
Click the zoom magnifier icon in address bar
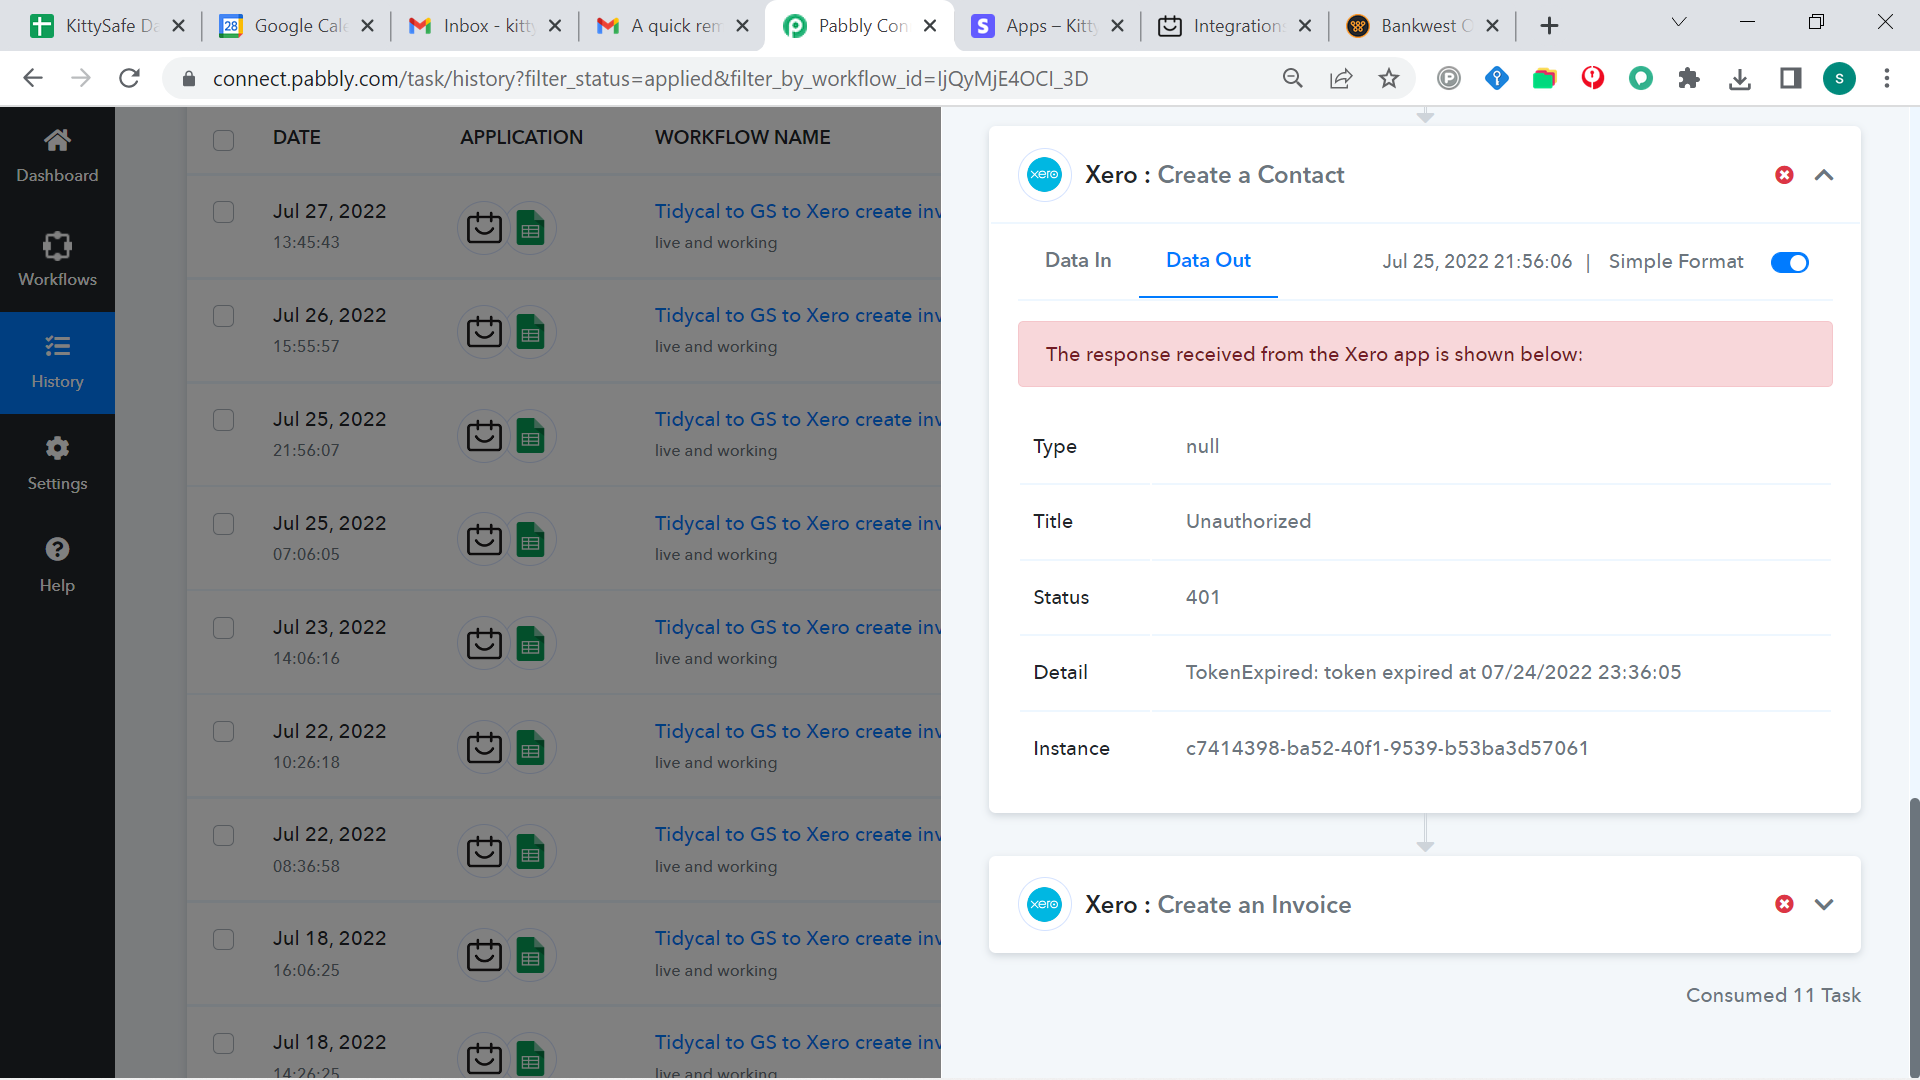click(1293, 78)
